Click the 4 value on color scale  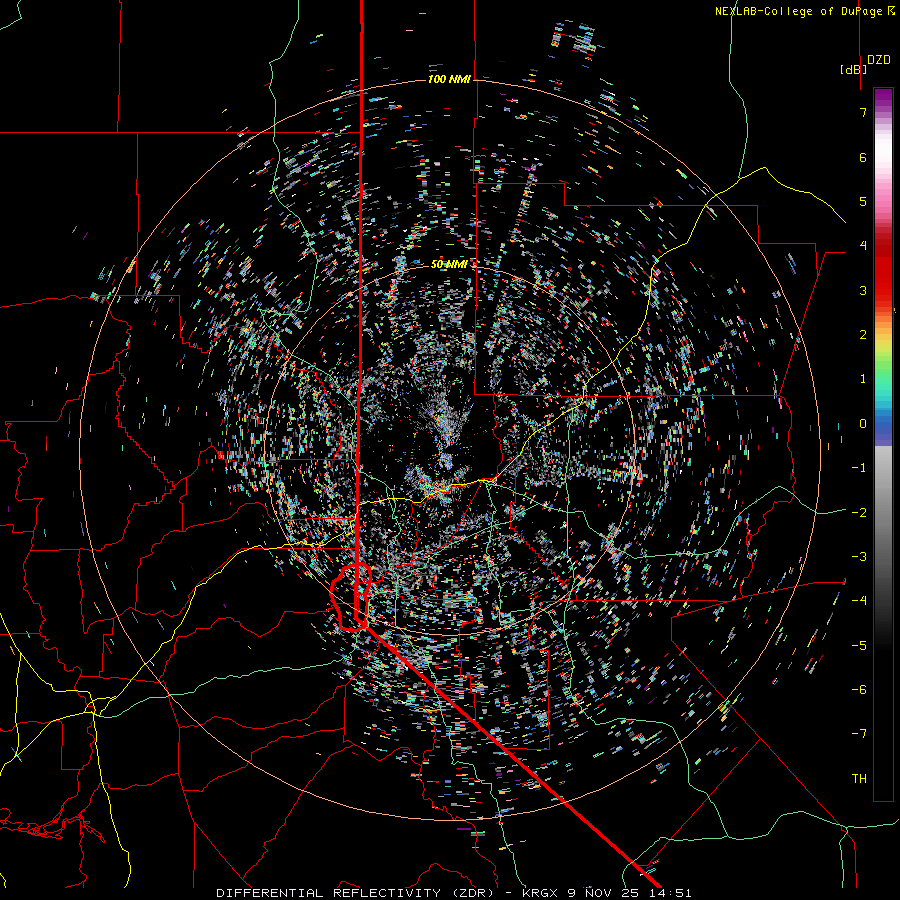(863, 246)
